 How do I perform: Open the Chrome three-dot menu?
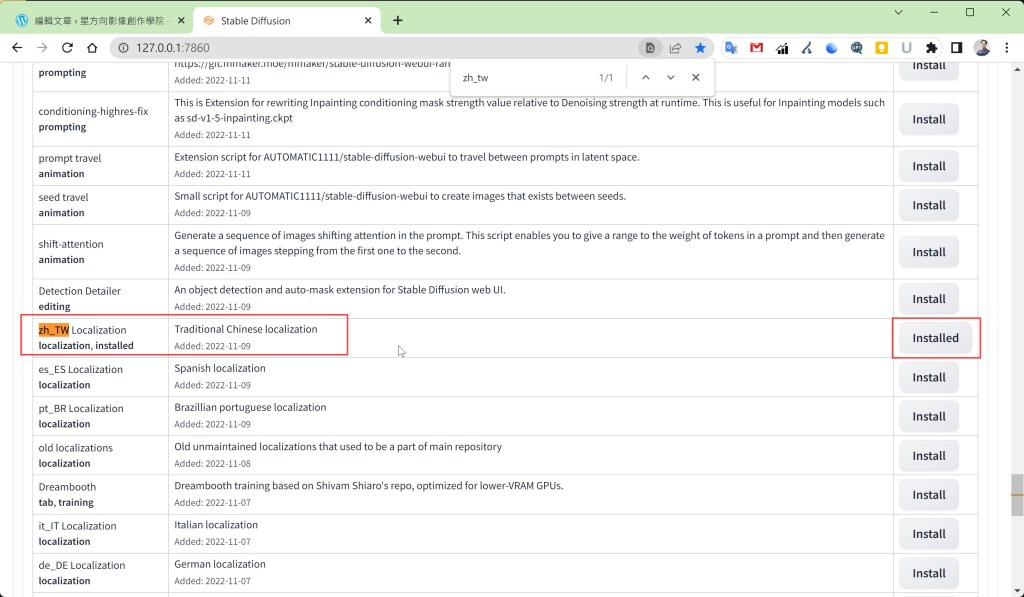(x=1007, y=47)
